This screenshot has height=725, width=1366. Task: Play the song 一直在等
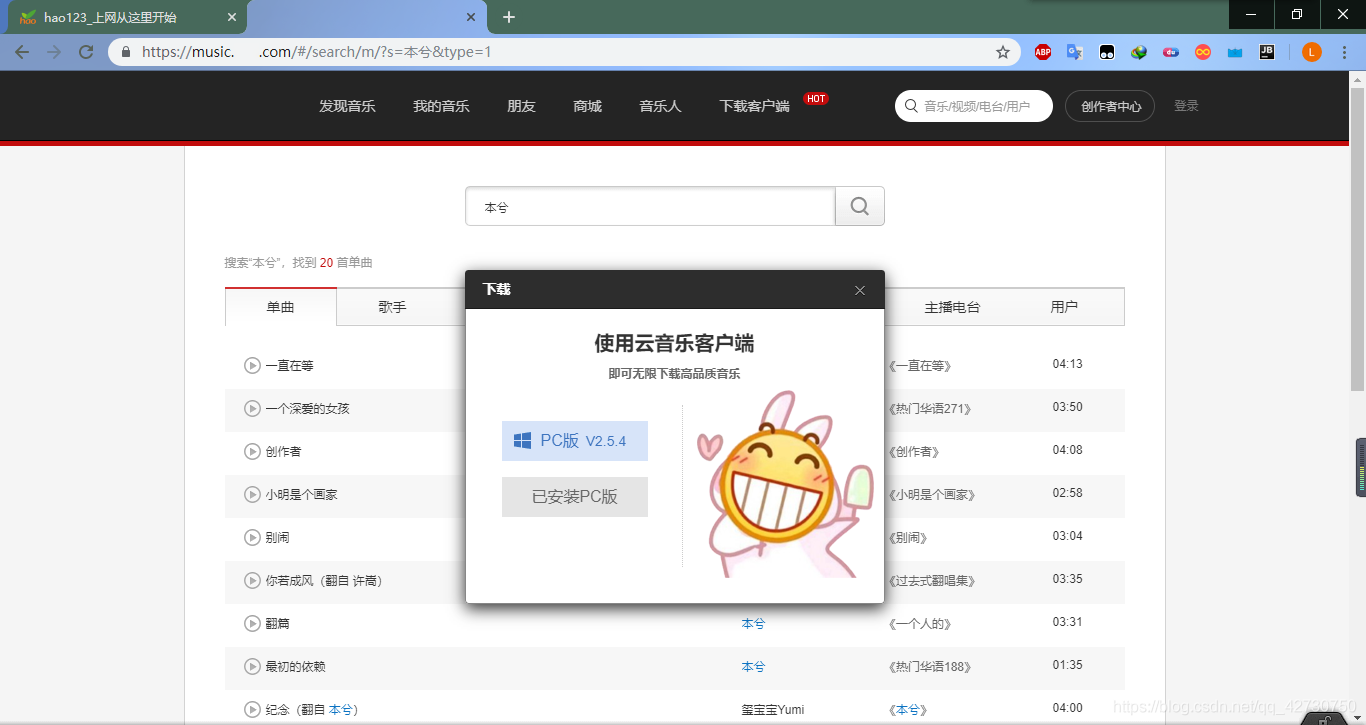tap(252, 365)
